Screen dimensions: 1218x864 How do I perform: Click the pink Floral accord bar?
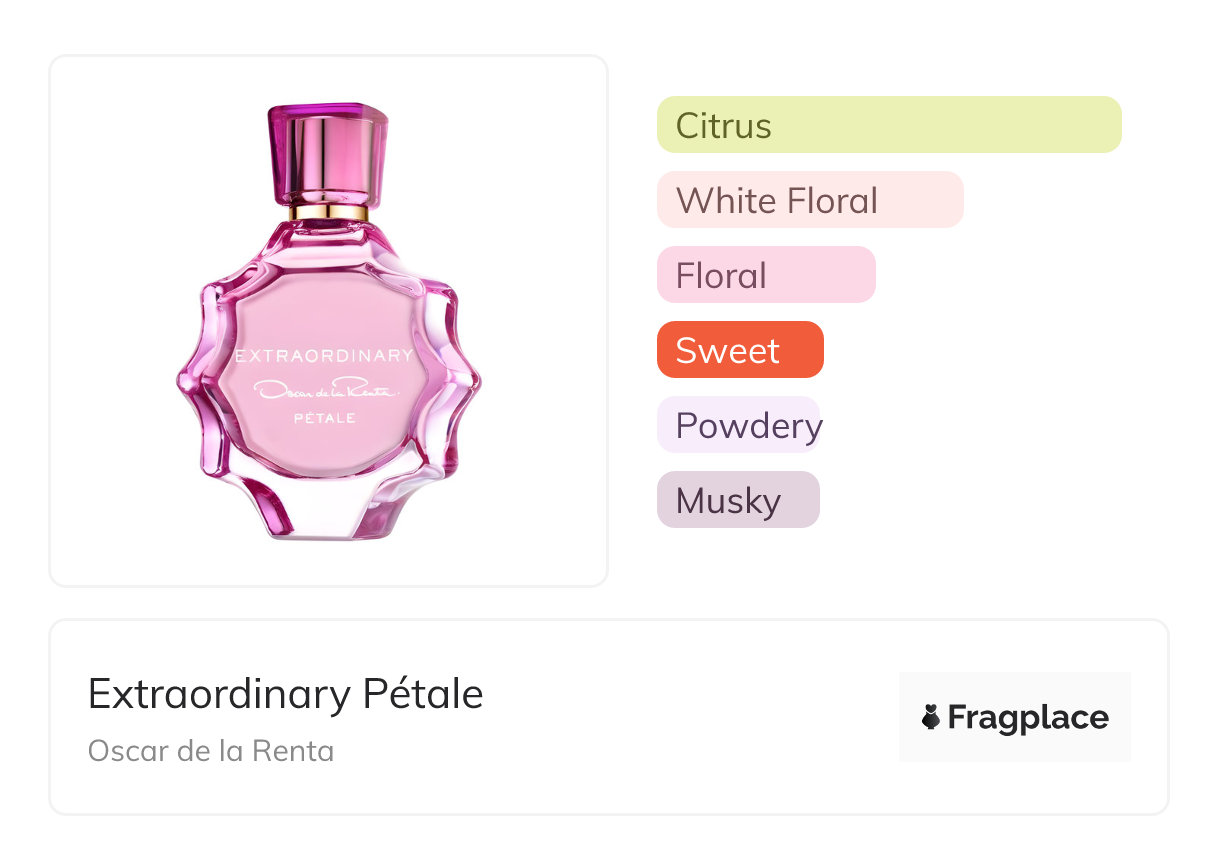[765, 275]
